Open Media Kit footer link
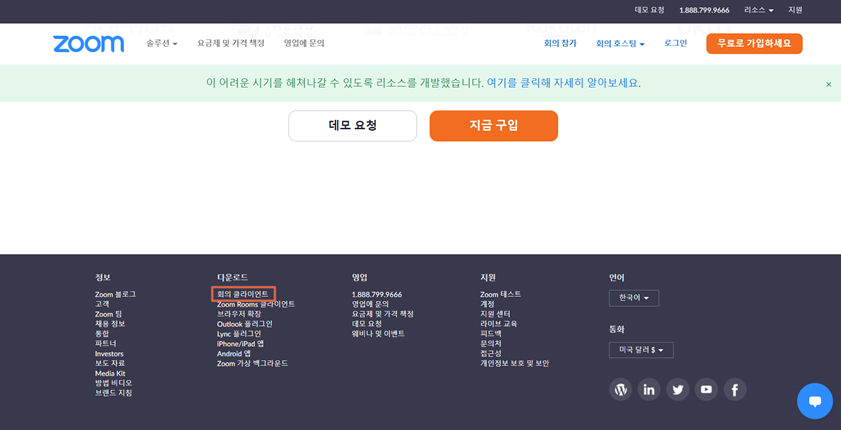Image resolution: width=841 pixels, height=430 pixels. 110,373
